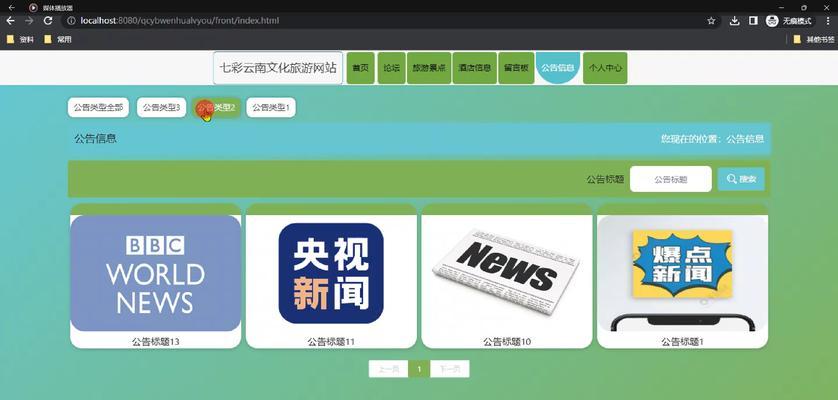Bookmark this page with the star icon
Image resolution: width=838 pixels, height=400 pixels.
pyautogui.click(x=711, y=21)
